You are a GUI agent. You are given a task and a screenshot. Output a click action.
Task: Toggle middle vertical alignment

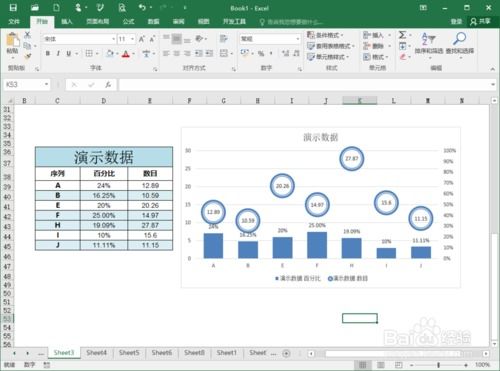pyautogui.click(x=177, y=39)
